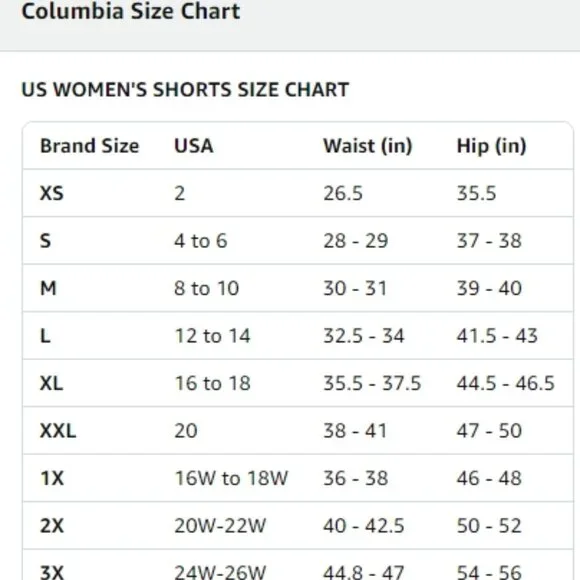The image size is (580, 580).
Task: Select the Waist (in) column header
Action: coord(368,146)
